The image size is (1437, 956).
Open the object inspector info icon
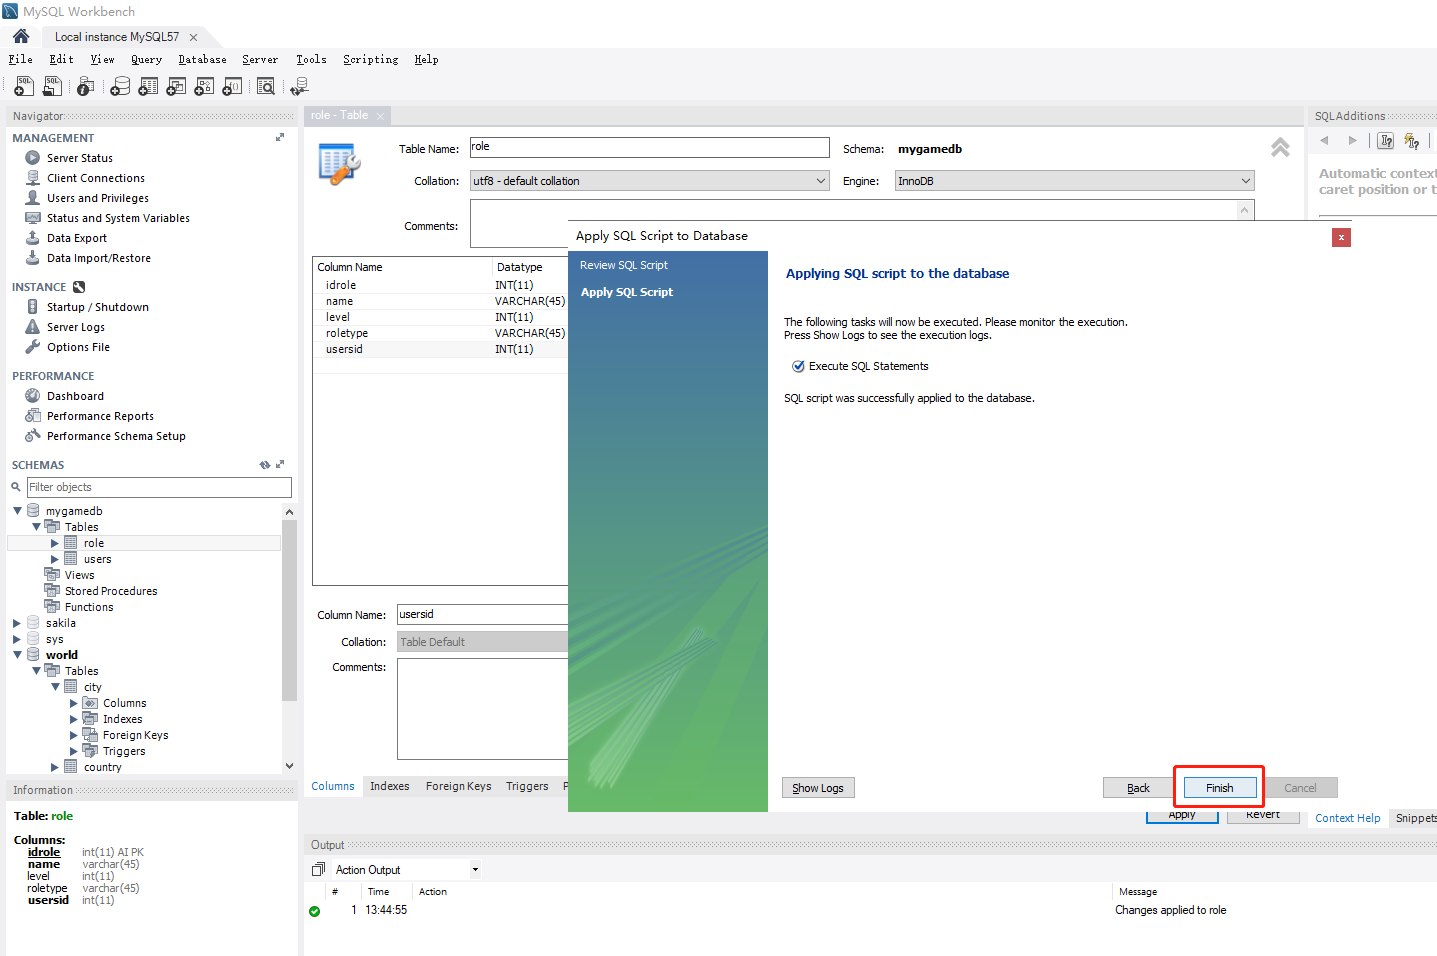86,87
